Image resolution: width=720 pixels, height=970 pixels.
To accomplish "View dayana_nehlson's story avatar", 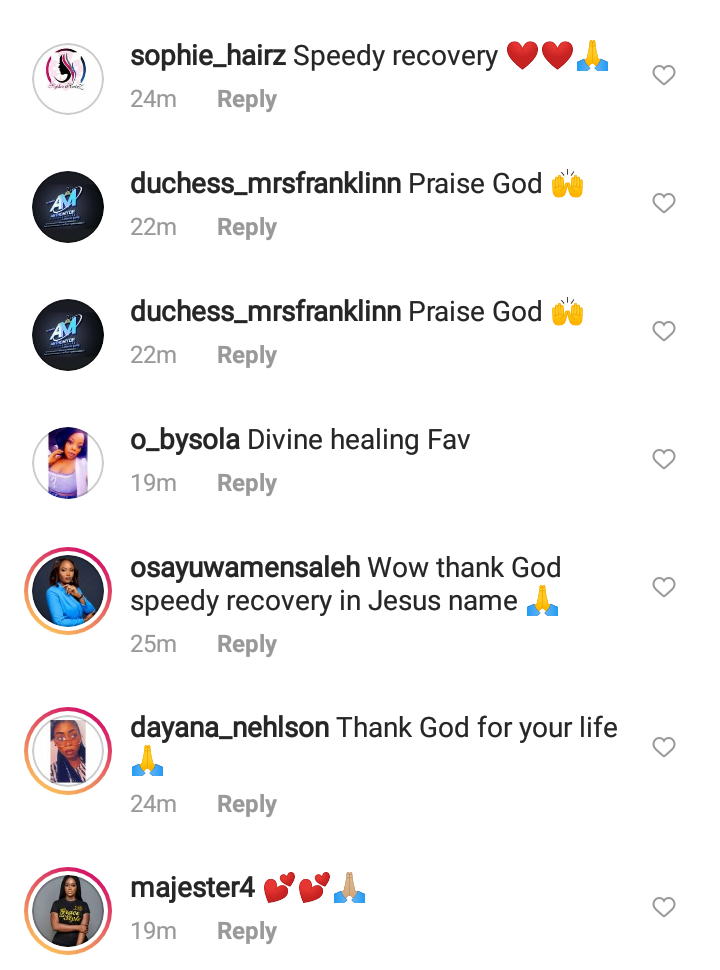I will coord(68,751).
